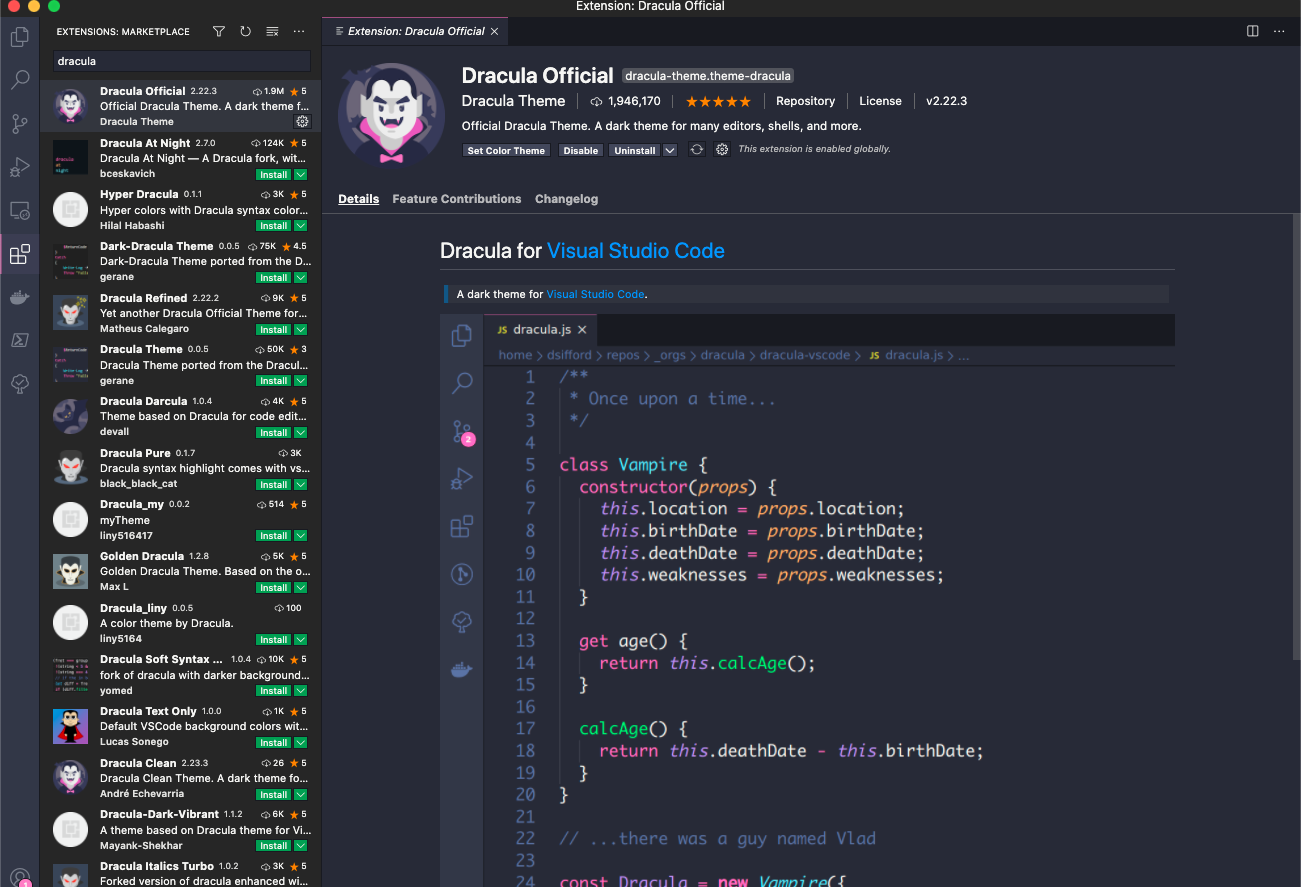Screen dimensions: 1301x887
Task: Click the five-star rating on the Dracula Official page
Action: click(718, 101)
